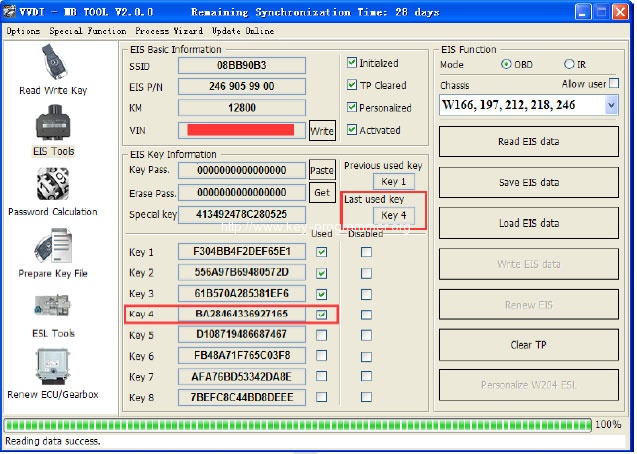This screenshot has width=637, height=454.
Task: Open the Prepare Key File icon
Action: [53, 245]
